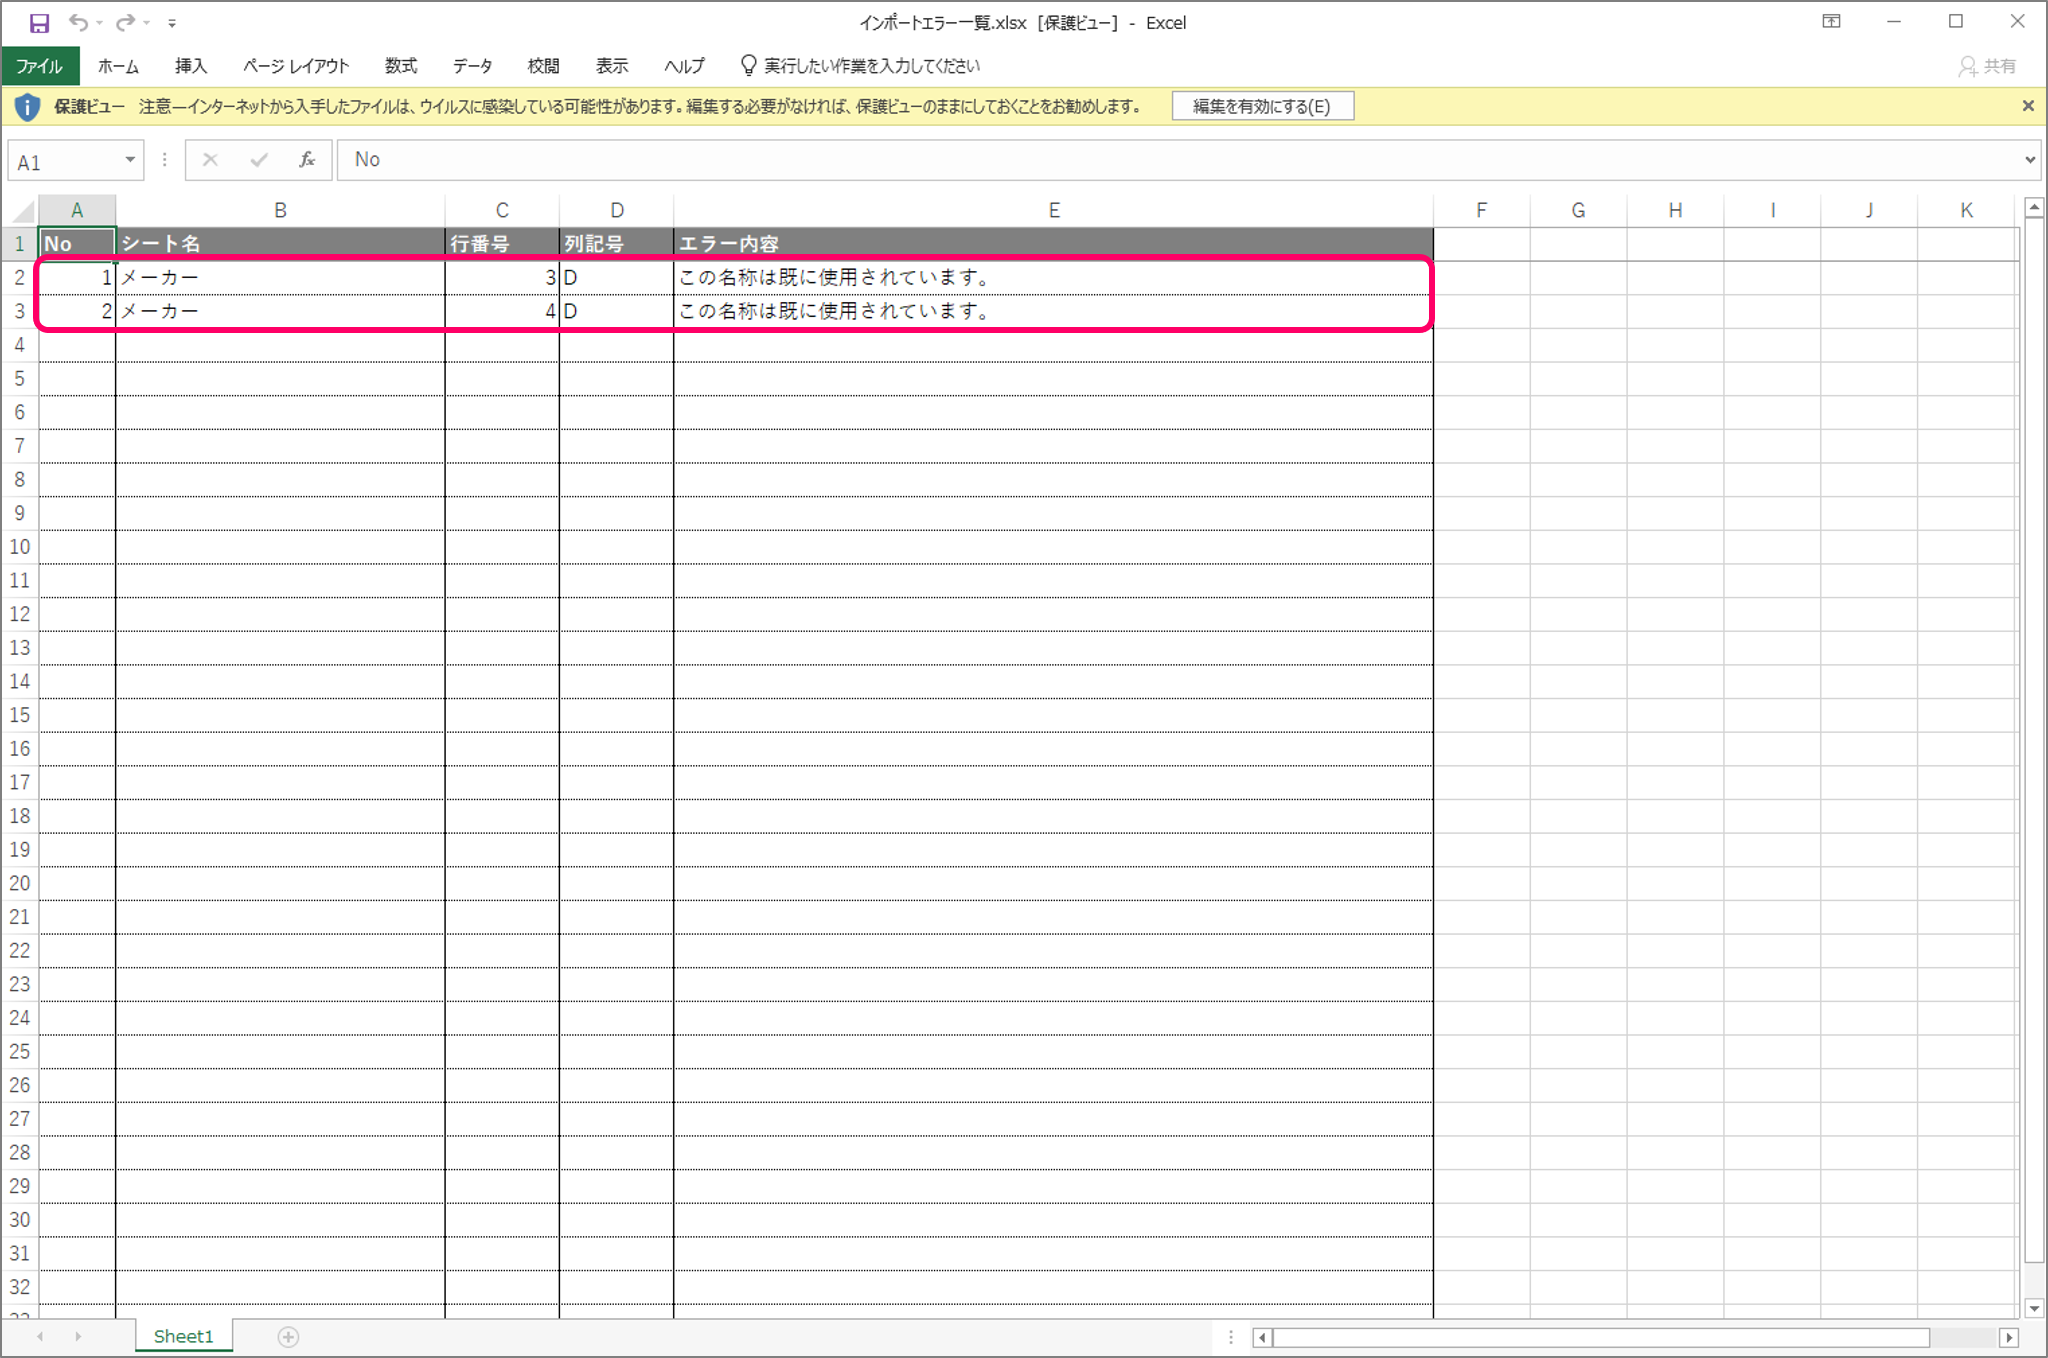The height and width of the screenshot is (1358, 2048).
Task: Click the Undo arrow icon
Action: [78, 22]
